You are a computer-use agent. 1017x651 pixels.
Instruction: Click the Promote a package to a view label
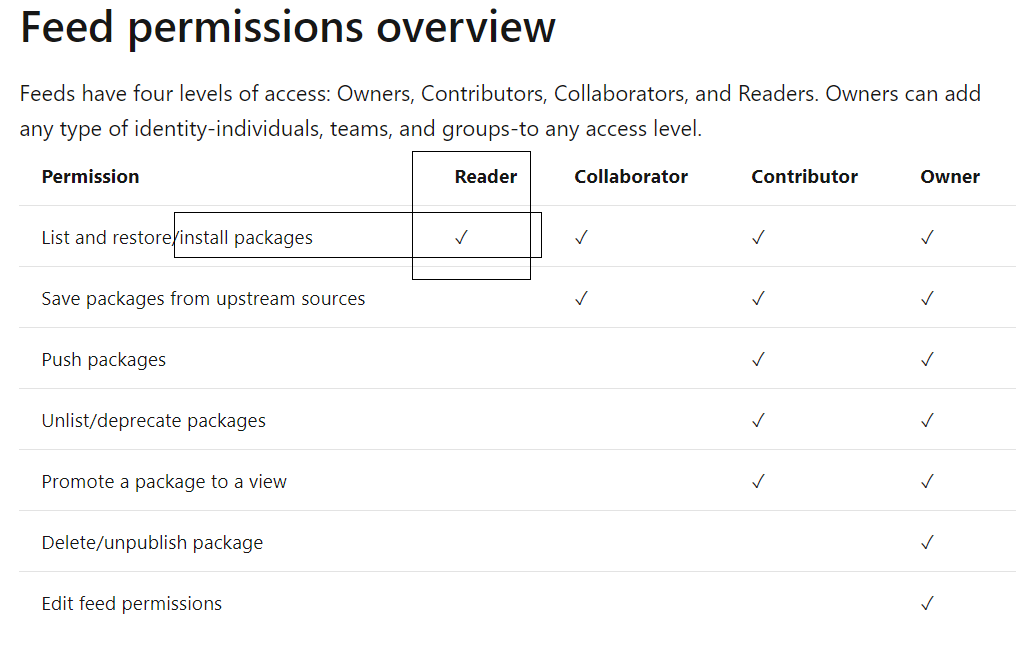[164, 482]
